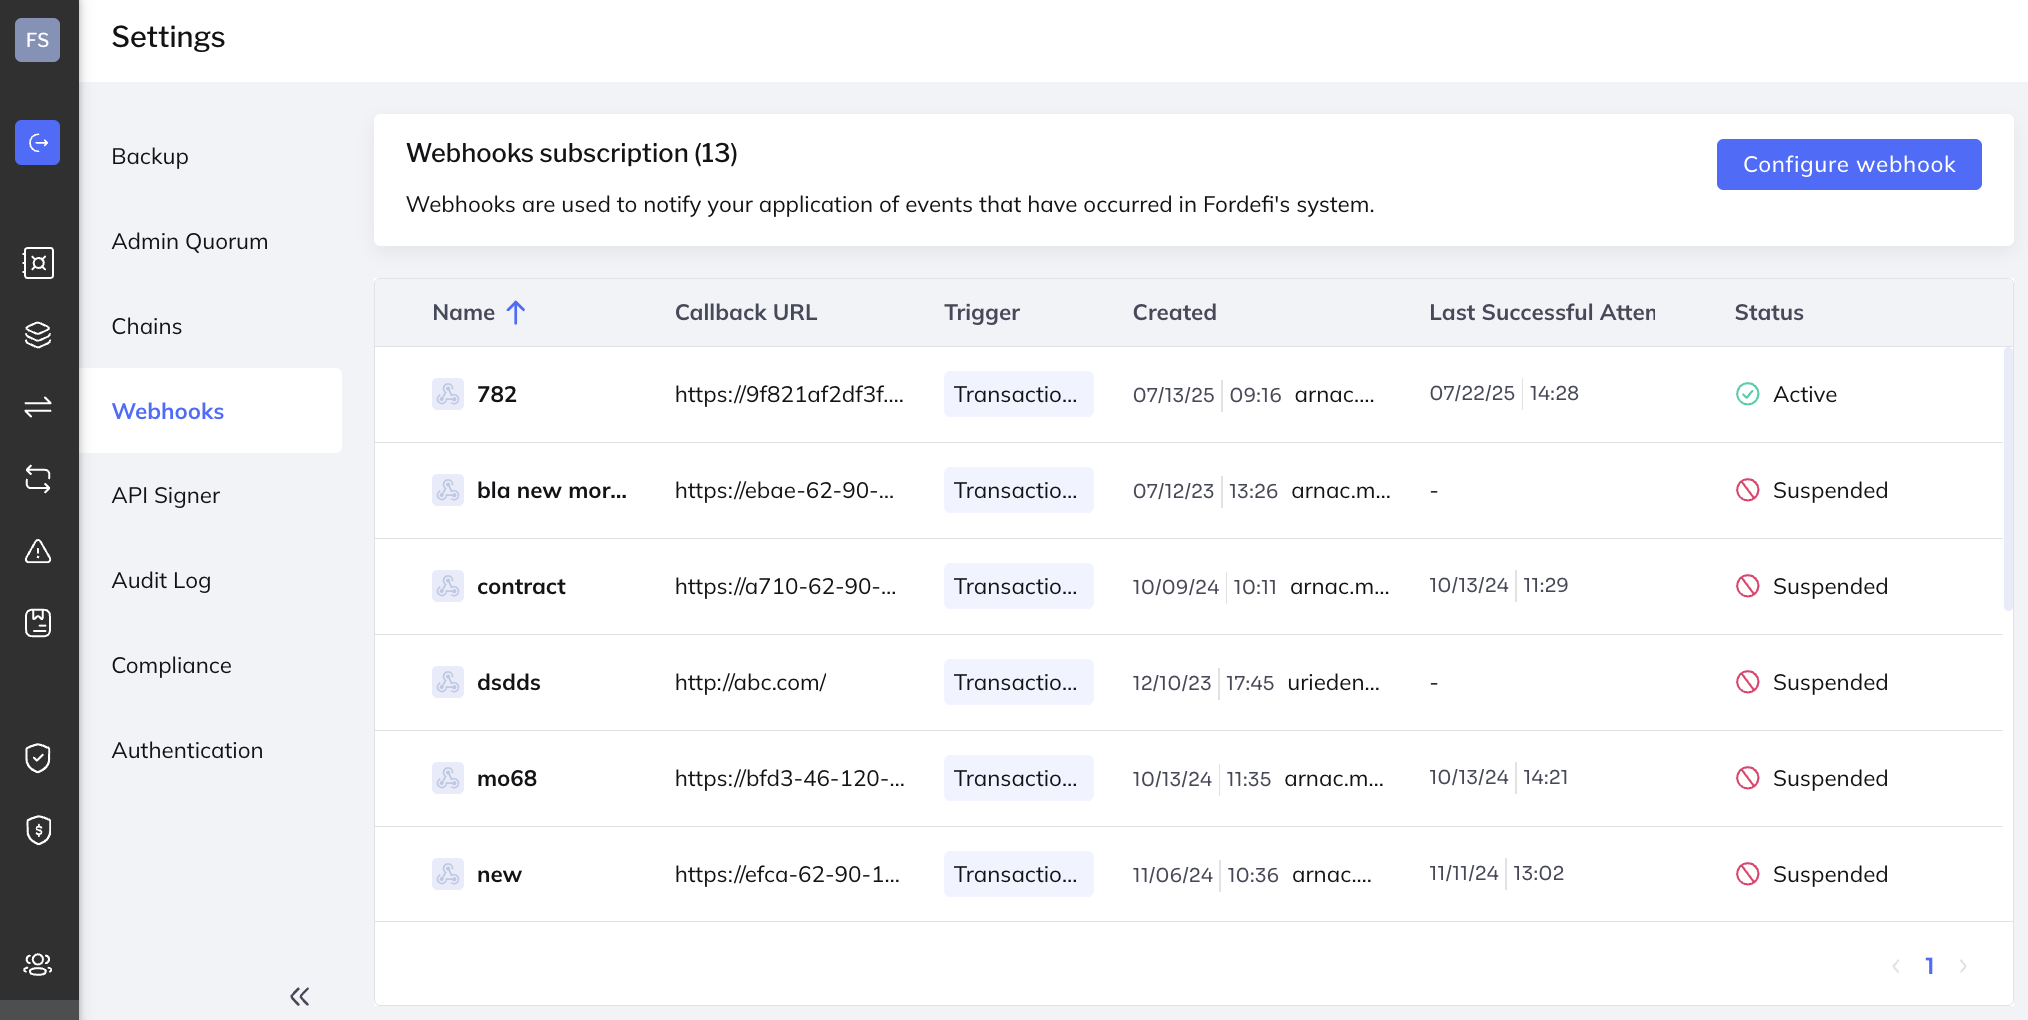Click the Suspended icon in mo68 row

coord(1747,778)
